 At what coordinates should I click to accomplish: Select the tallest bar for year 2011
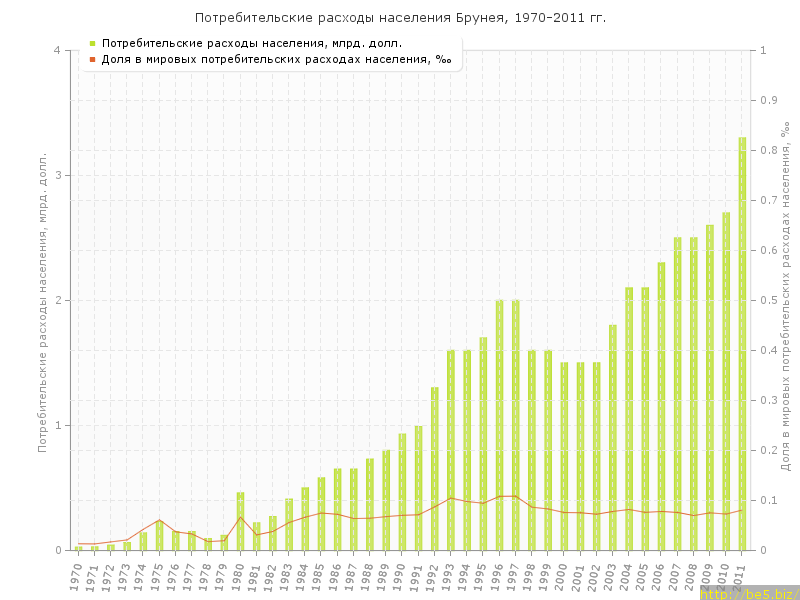tap(742, 343)
